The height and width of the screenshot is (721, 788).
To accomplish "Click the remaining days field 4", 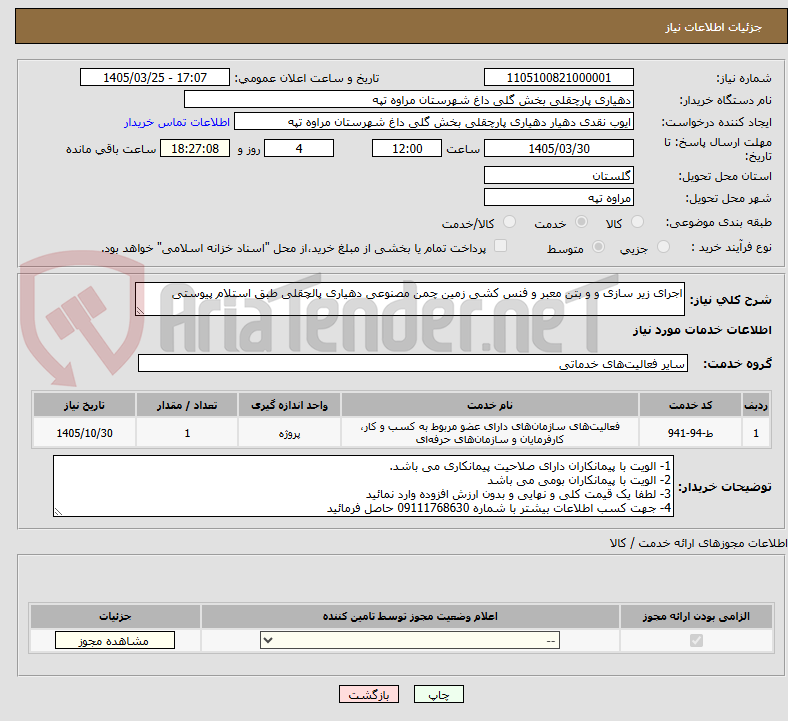I will click(x=299, y=149).
